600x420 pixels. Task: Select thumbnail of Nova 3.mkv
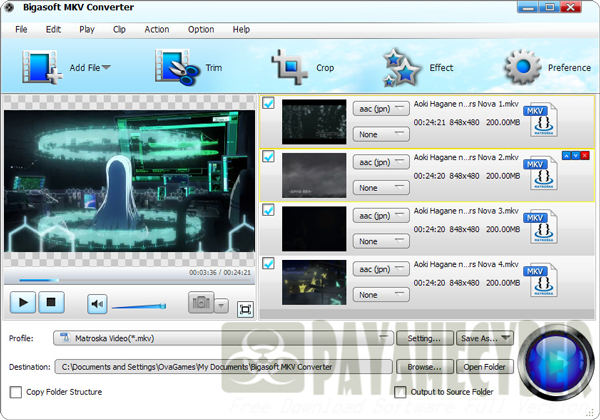(314, 229)
